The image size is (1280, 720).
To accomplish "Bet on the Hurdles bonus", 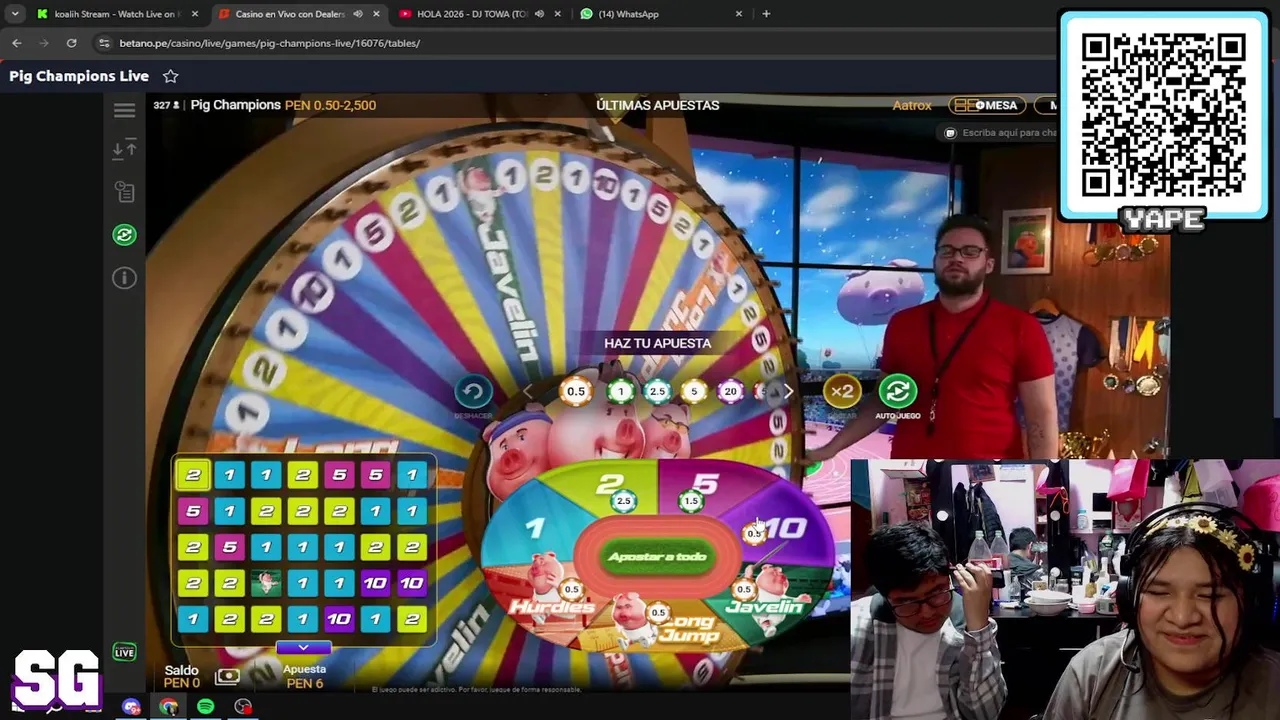I will point(551,595).
